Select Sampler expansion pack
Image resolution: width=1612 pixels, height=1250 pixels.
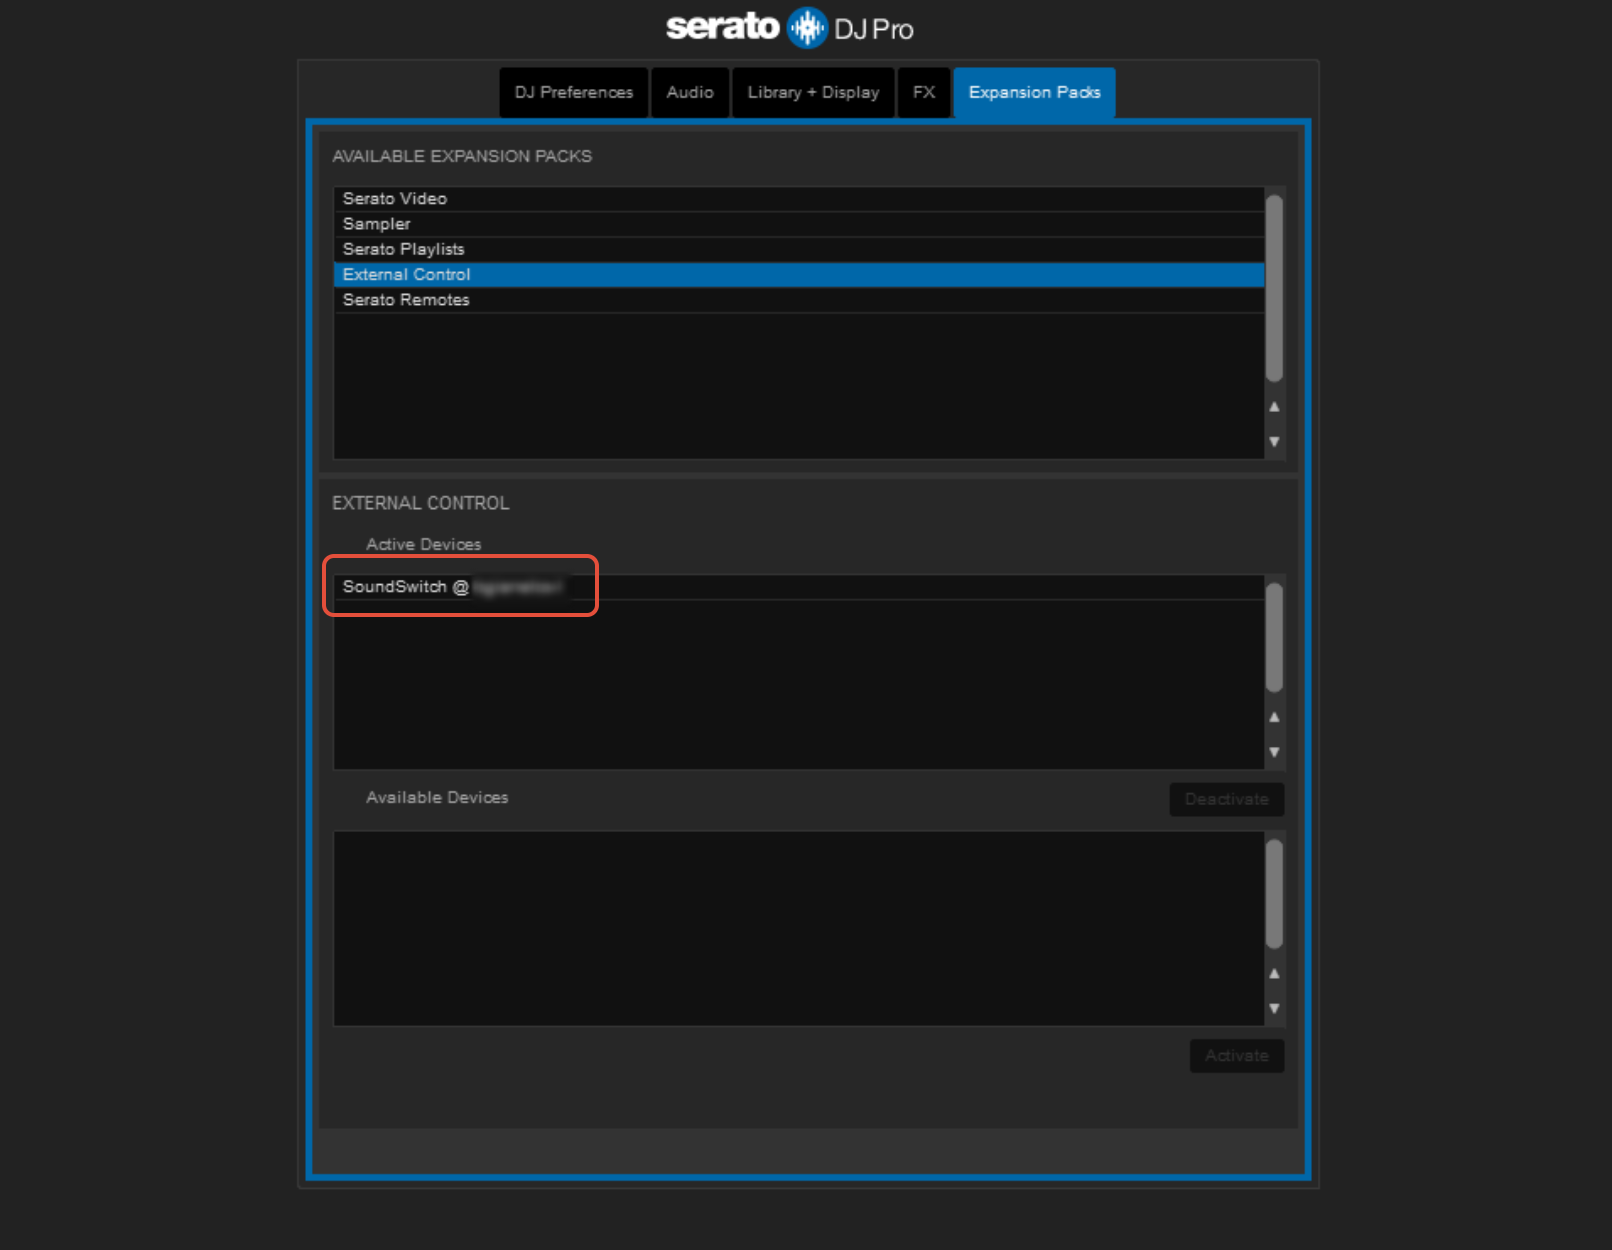coord(799,224)
